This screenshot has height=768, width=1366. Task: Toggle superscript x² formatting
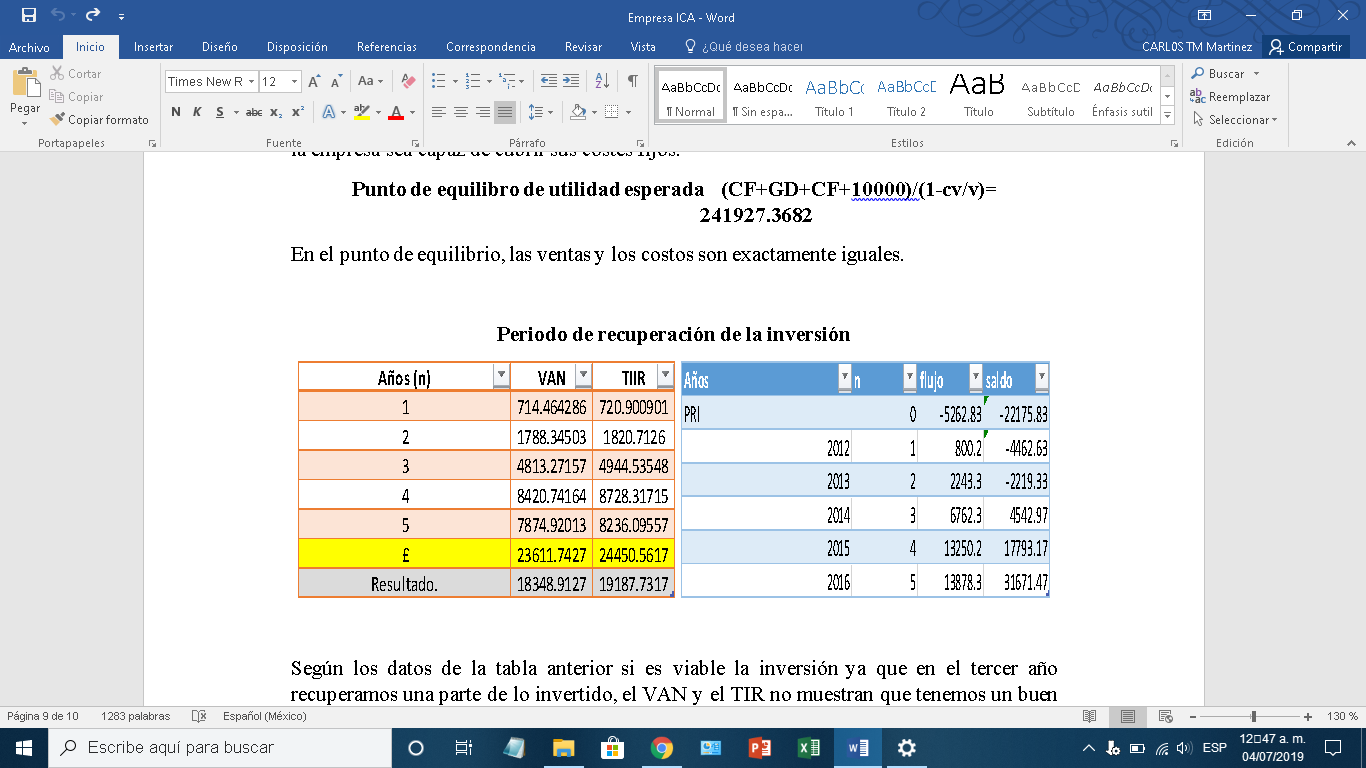298,112
